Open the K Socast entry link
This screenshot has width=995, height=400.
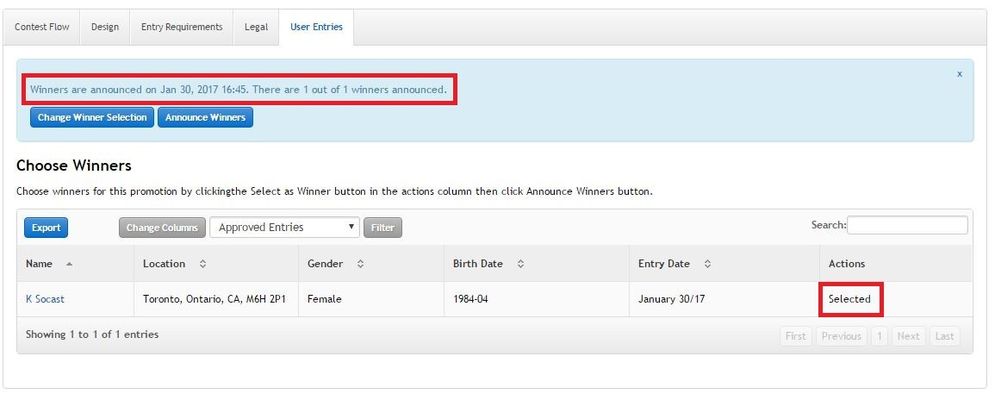pos(45,299)
